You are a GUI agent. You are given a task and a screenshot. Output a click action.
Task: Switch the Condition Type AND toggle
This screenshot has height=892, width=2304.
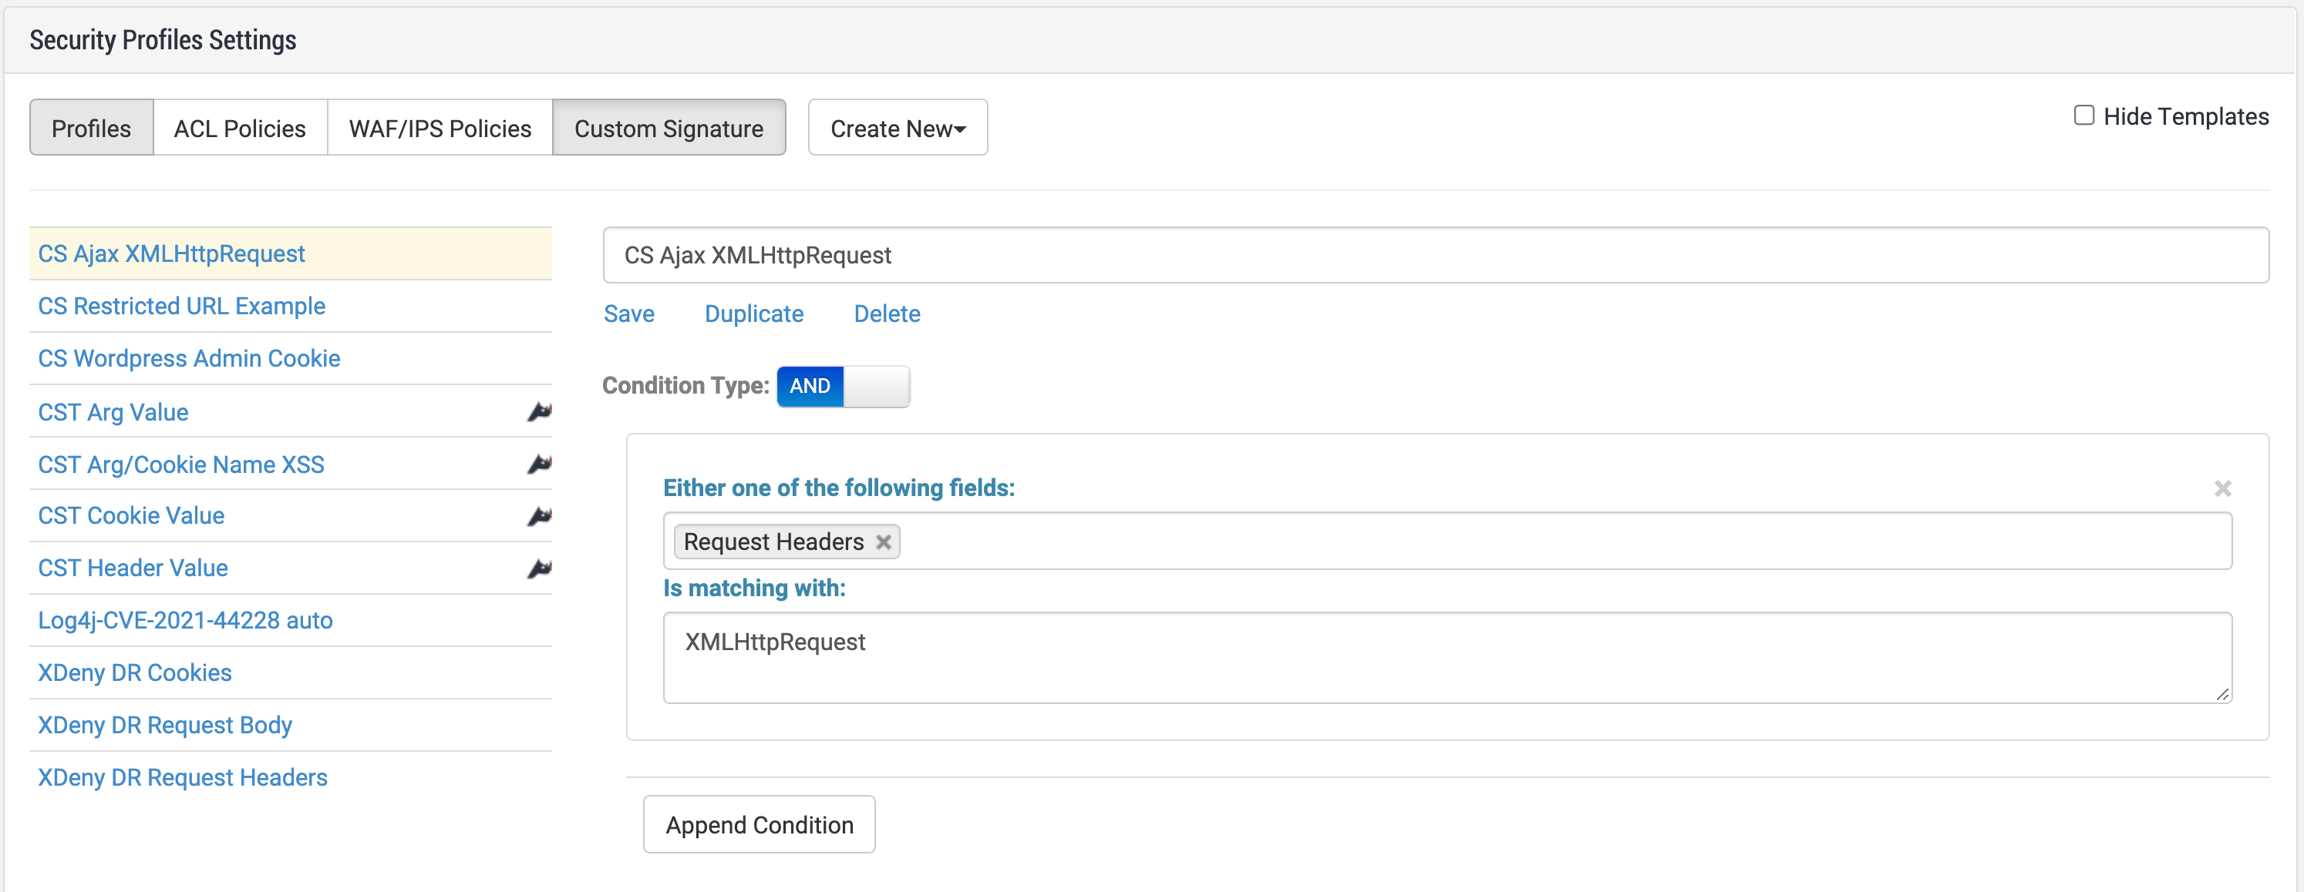click(843, 386)
